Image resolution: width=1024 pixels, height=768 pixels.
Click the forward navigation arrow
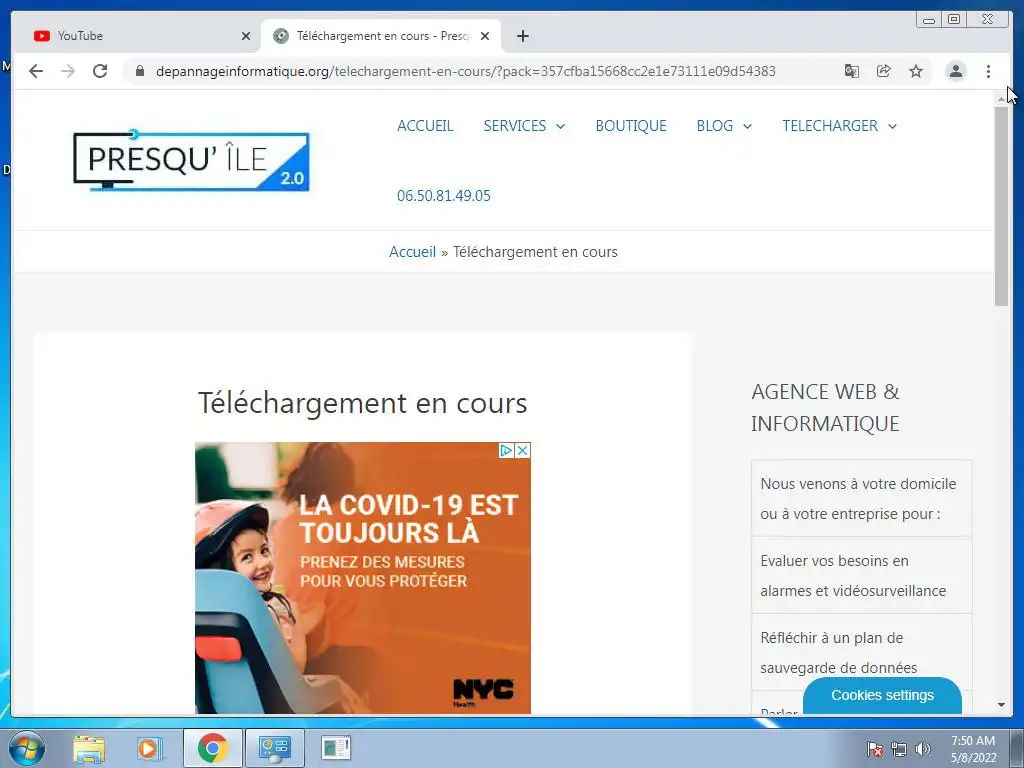68,71
